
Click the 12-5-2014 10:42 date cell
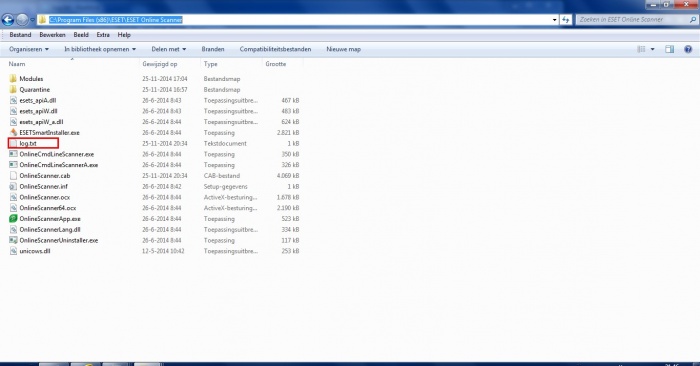click(163, 251)
